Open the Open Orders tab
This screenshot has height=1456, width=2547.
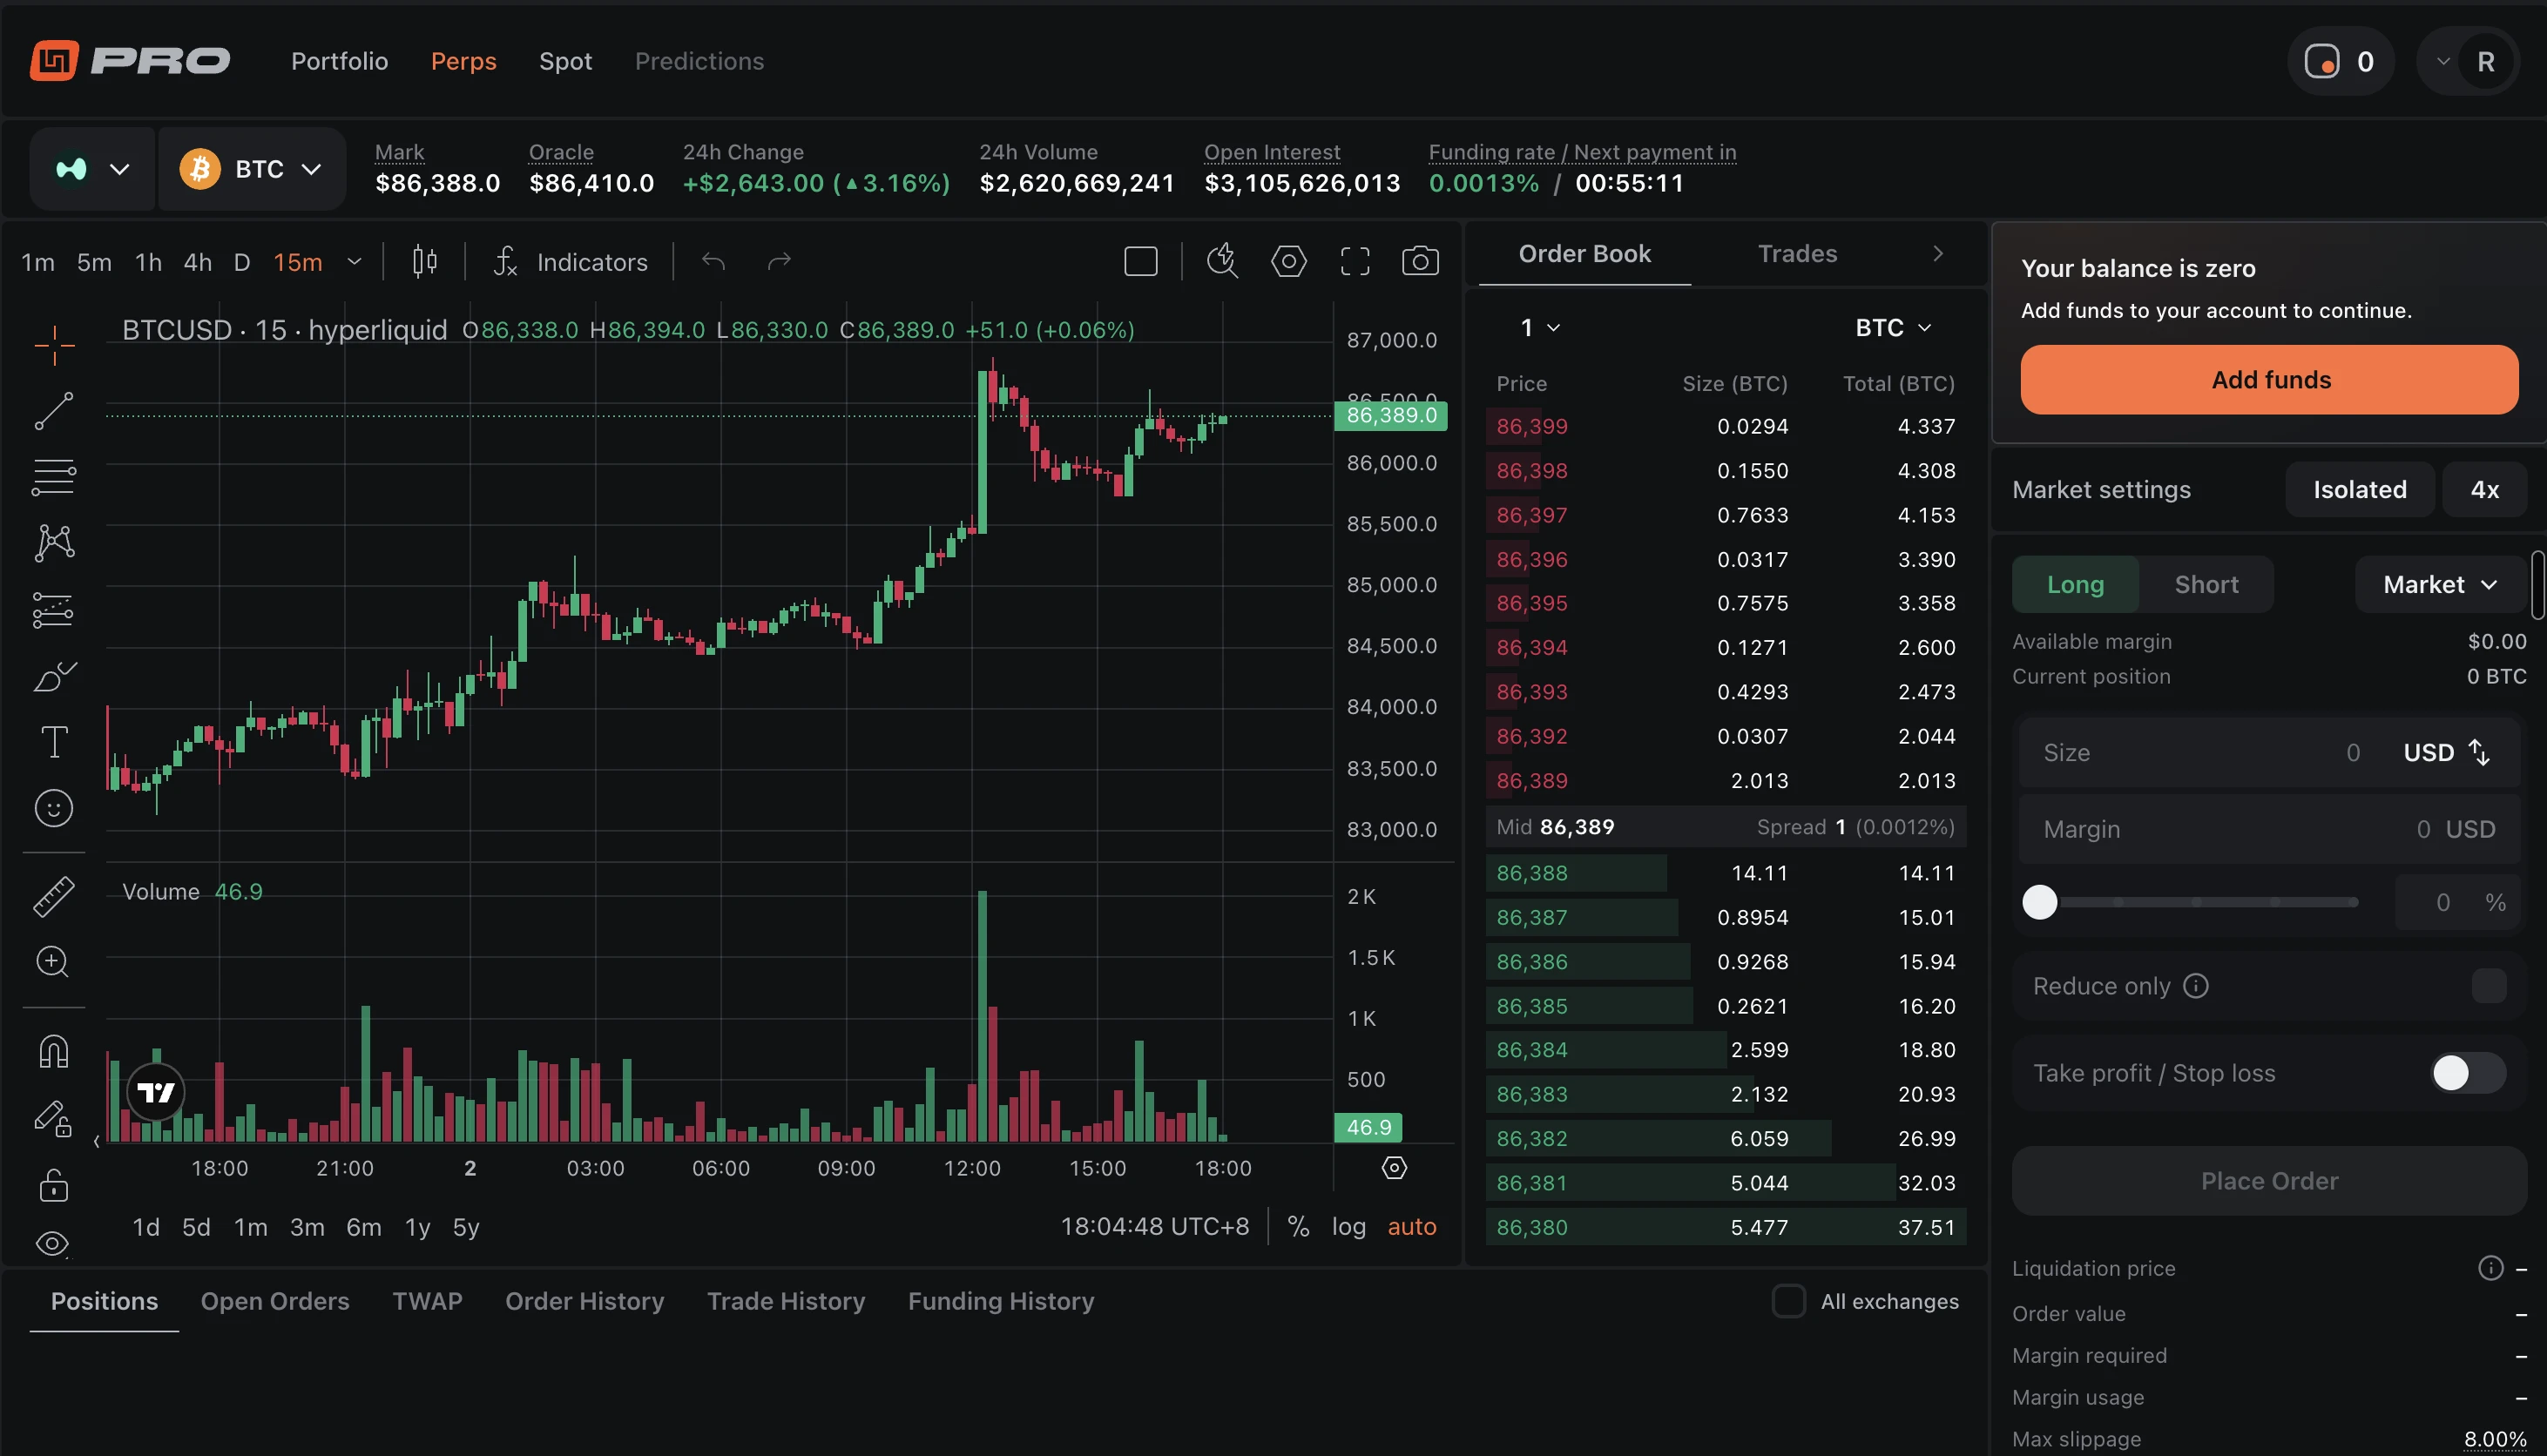(275, 1301)
